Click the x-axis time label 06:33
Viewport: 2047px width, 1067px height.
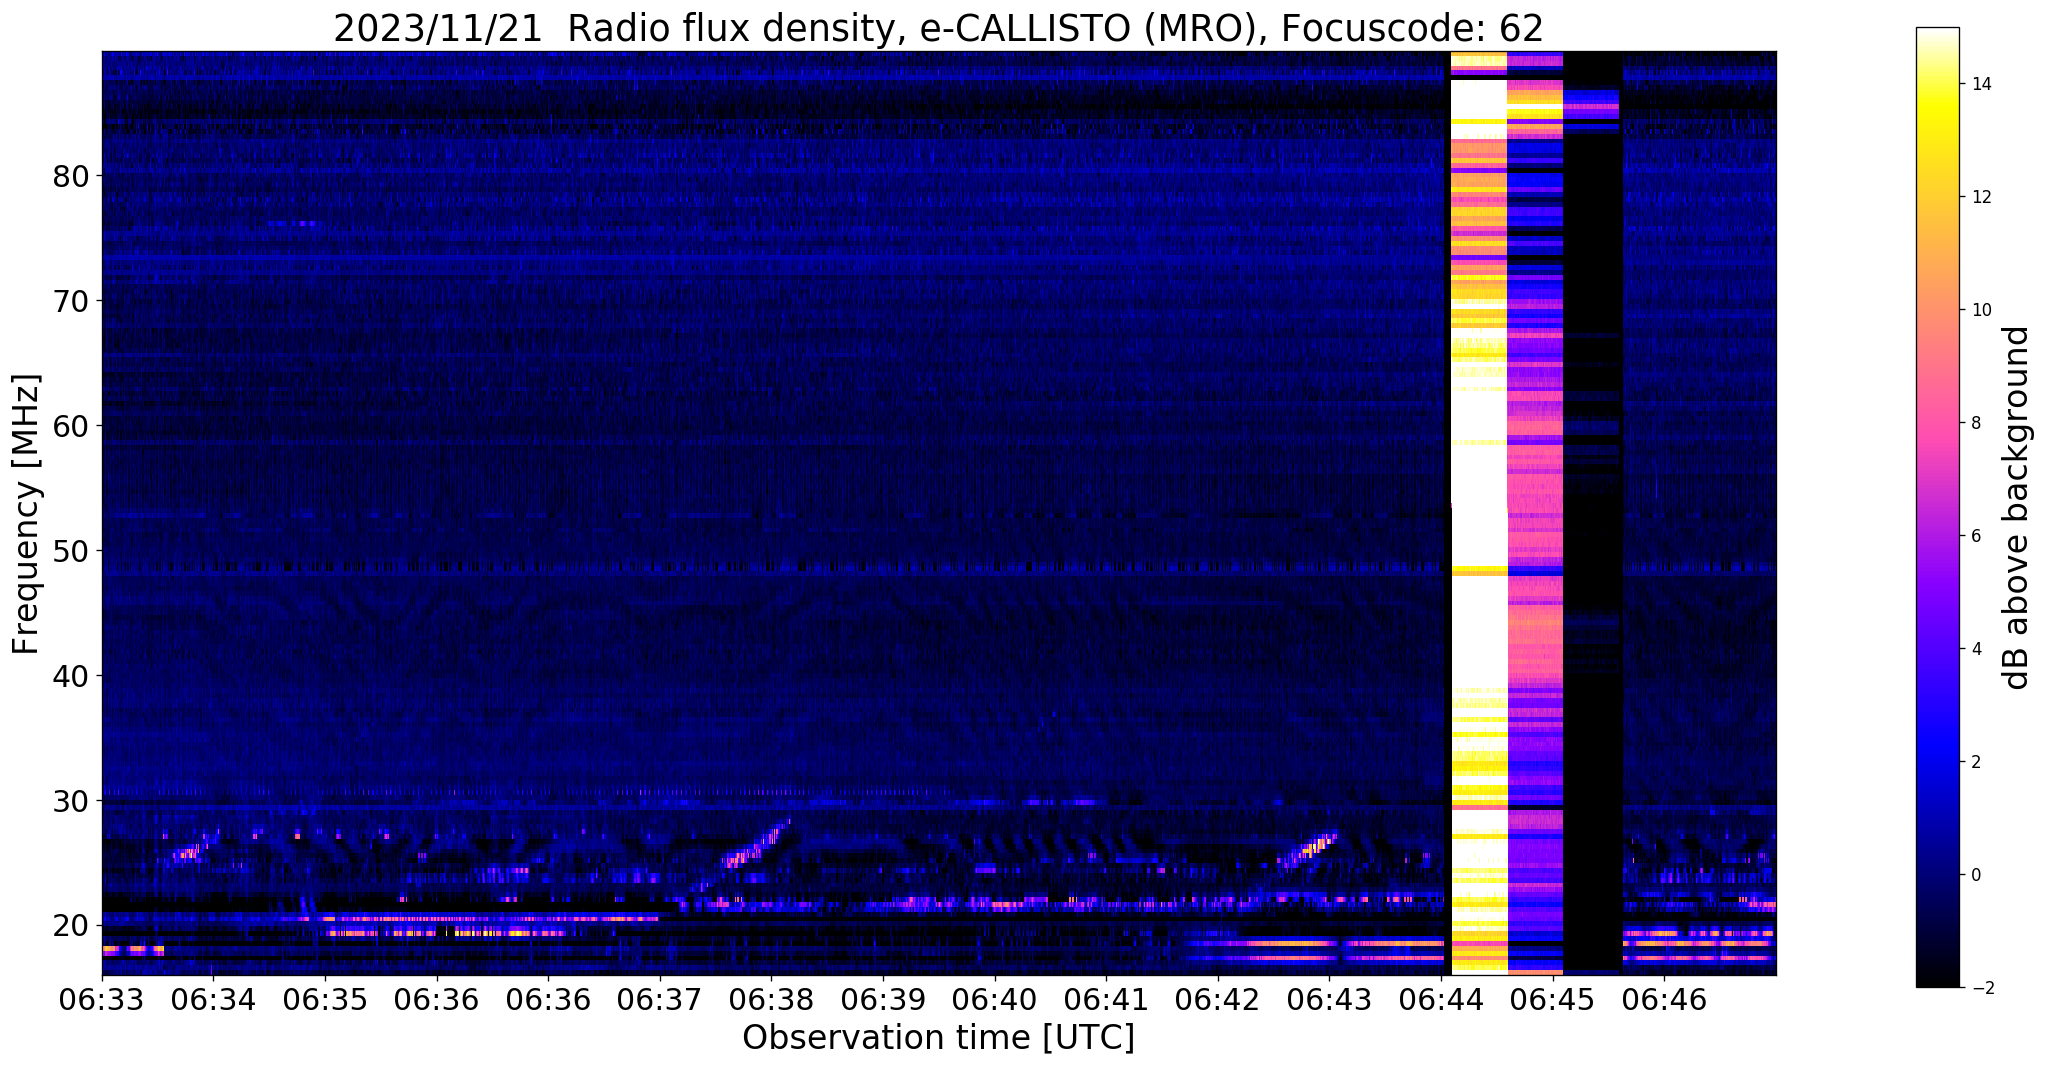102,999
